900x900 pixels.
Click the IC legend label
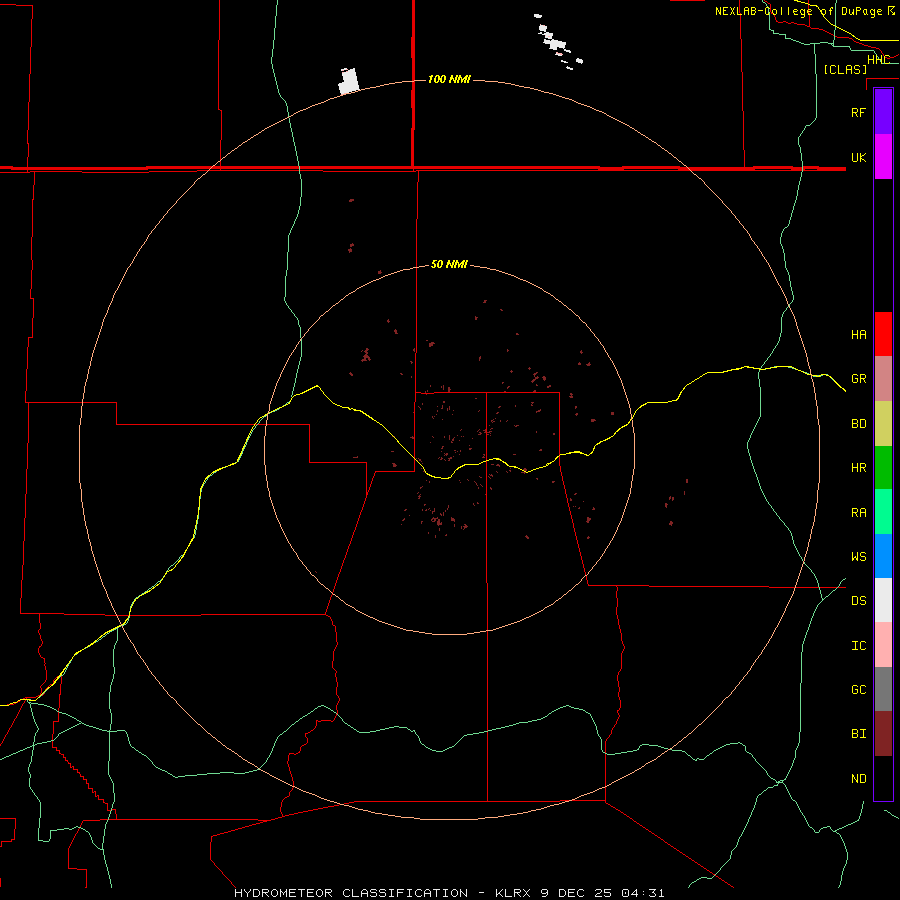tap(858, 646)
